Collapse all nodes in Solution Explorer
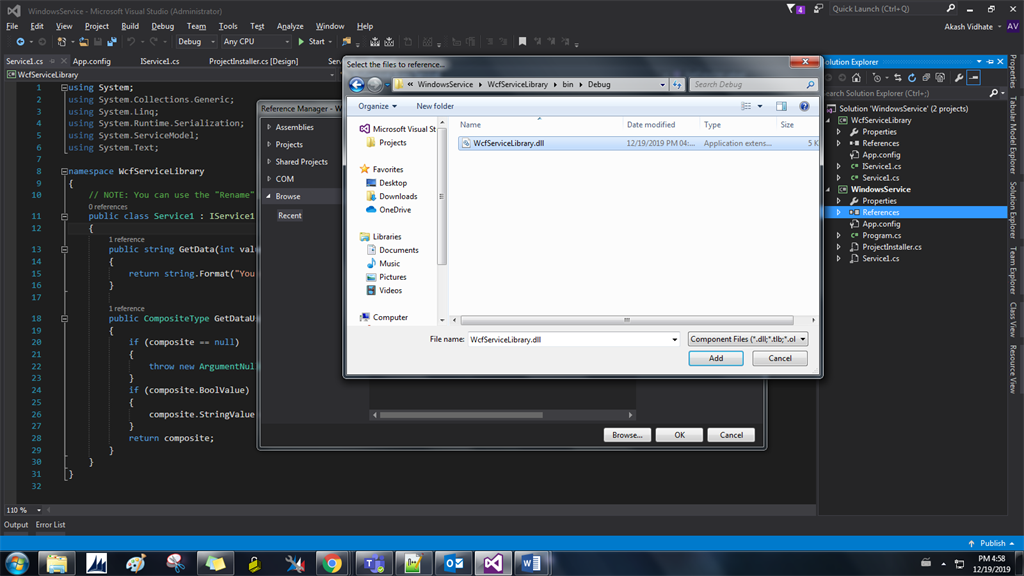Image resolution: width=1024 pixels, height=576 pixels. point(926,78)
